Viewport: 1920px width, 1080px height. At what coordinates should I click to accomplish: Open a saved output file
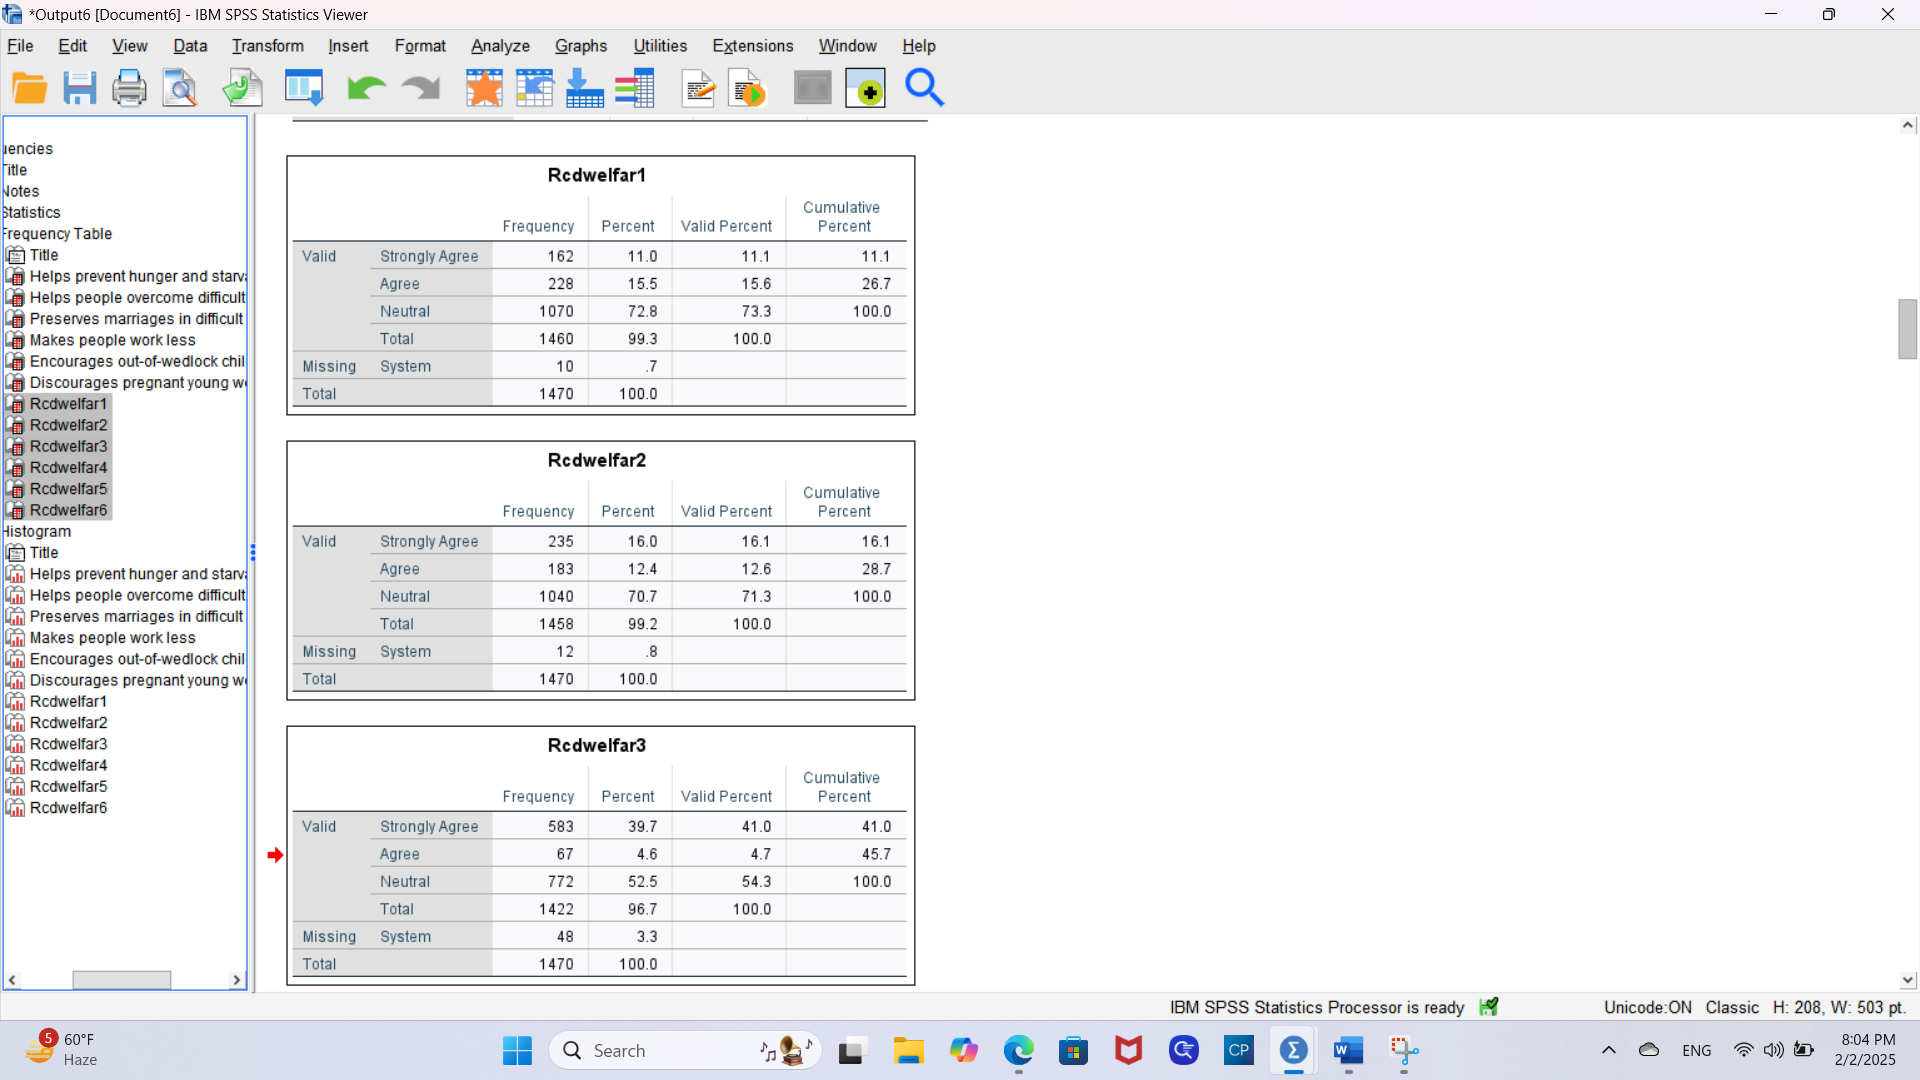click(30, 87)
